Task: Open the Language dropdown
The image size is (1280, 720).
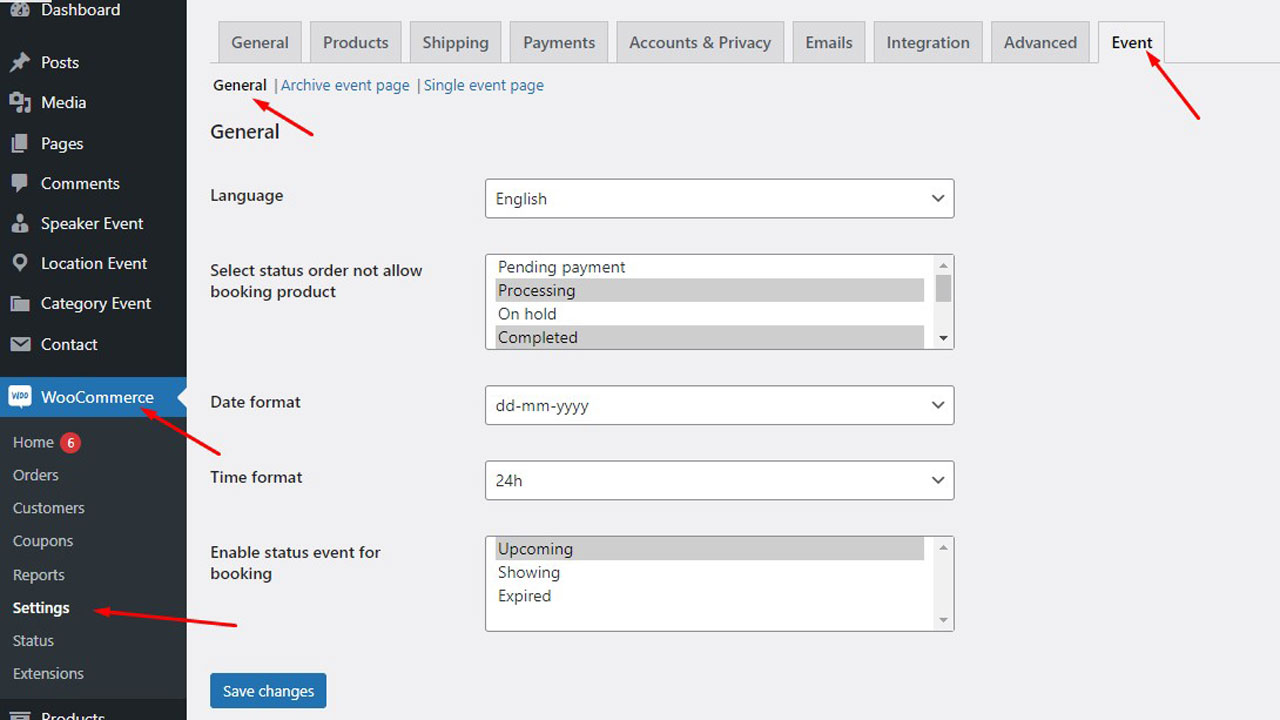Action: 718,198
